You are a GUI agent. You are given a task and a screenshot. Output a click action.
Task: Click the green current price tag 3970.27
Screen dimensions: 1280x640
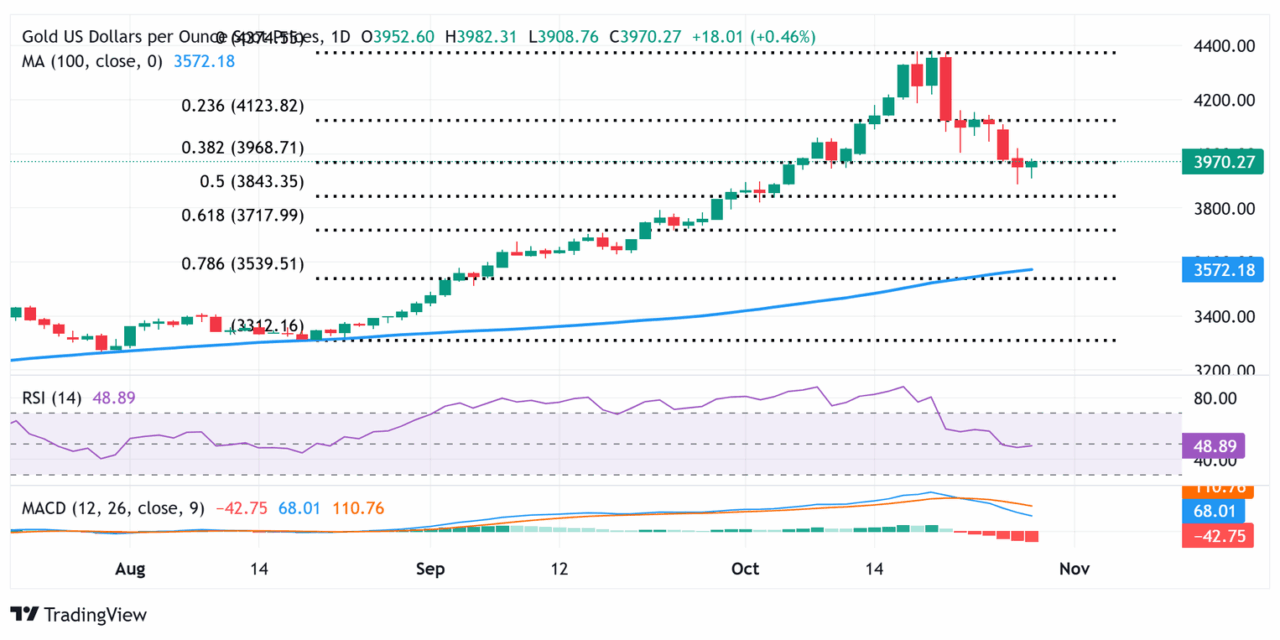(x=1222, y=162)
